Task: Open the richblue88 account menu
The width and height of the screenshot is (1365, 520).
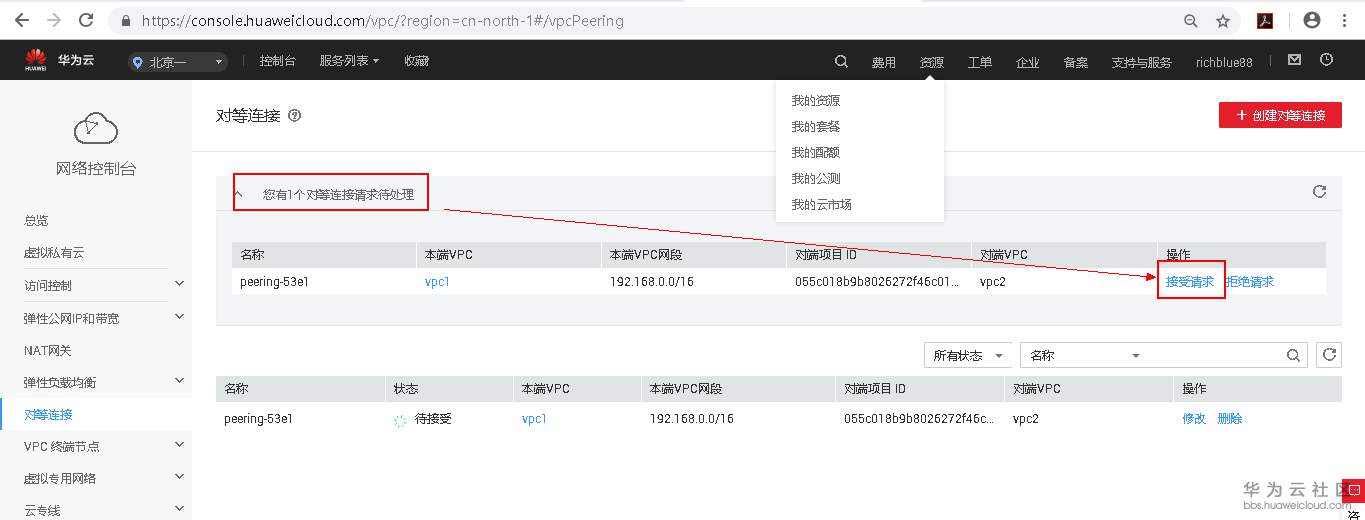Action: click(1224, 62)
